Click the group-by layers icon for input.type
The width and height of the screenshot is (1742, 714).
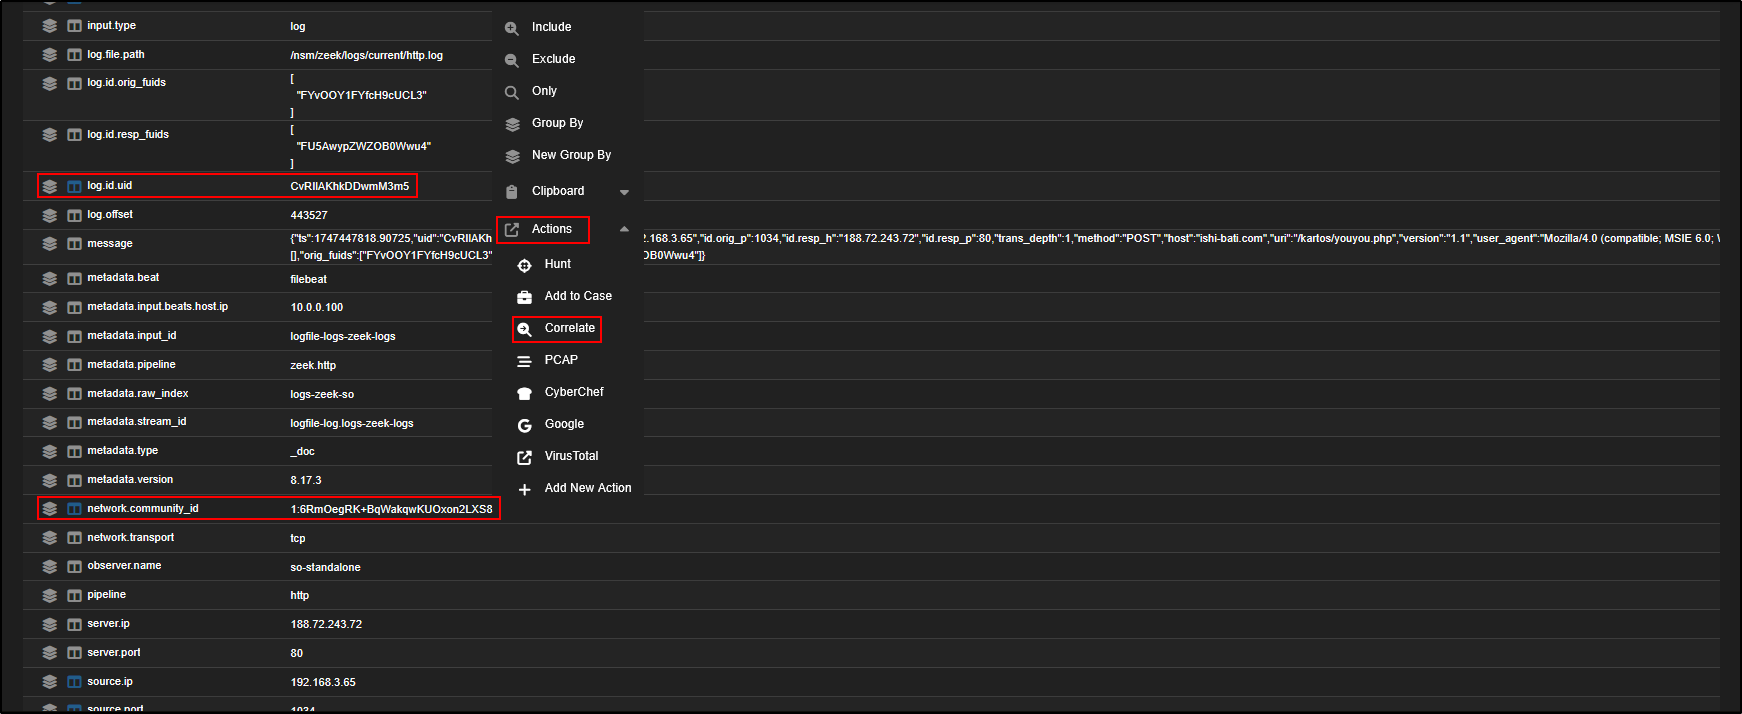(49, 26)
